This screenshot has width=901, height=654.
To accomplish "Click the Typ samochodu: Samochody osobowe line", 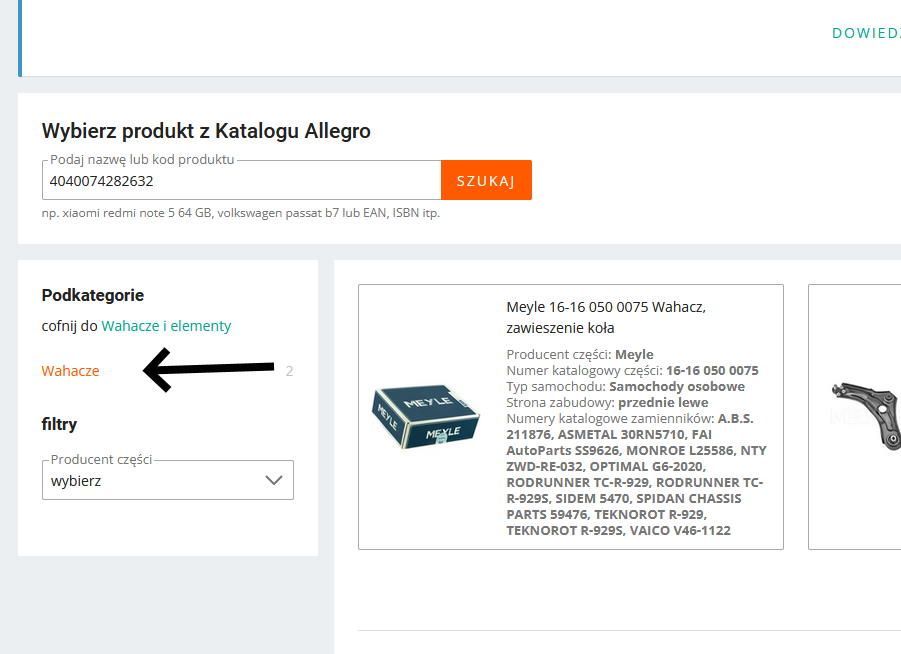I will [625, 386].
